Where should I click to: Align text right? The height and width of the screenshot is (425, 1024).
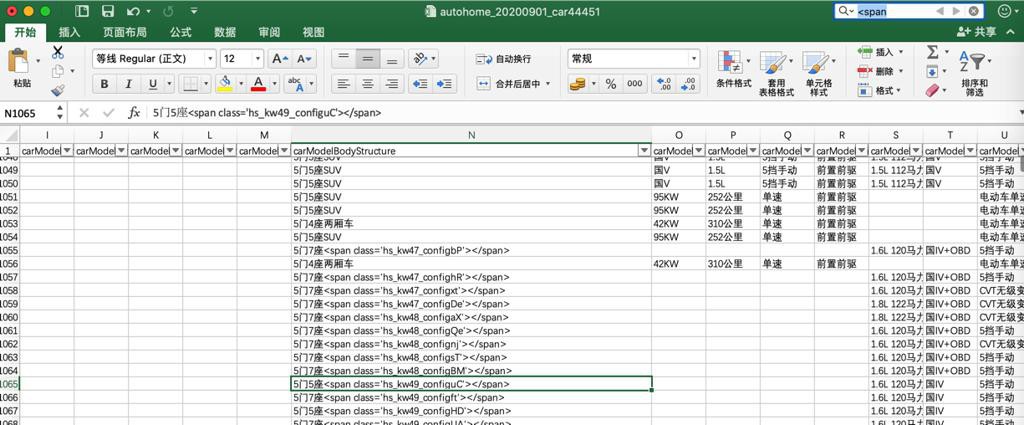(x=392, y=84)
